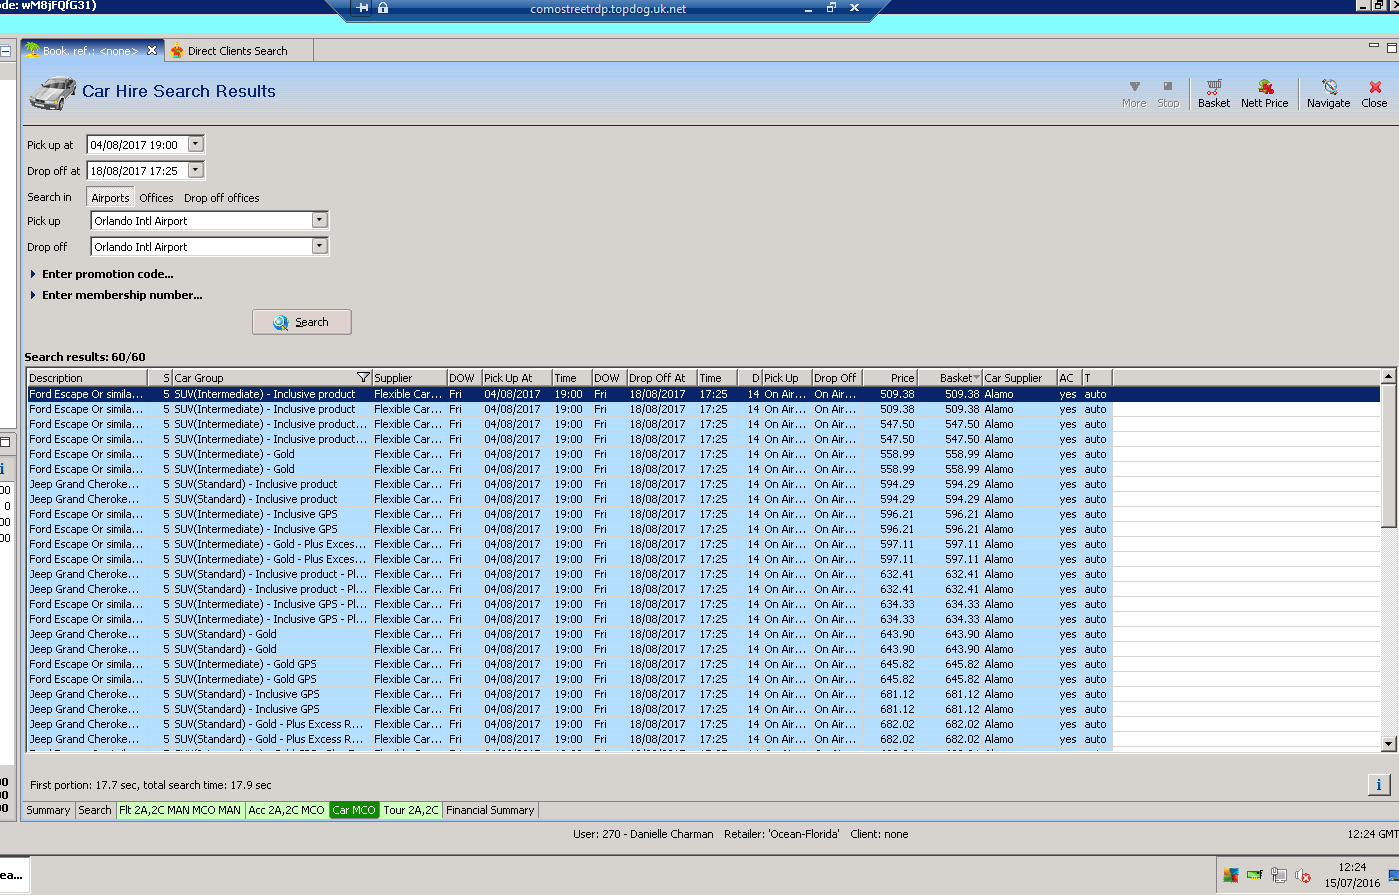Select the Offices search-in option
This screenshot has width=1399, height=895.
[x=156, y=198]
